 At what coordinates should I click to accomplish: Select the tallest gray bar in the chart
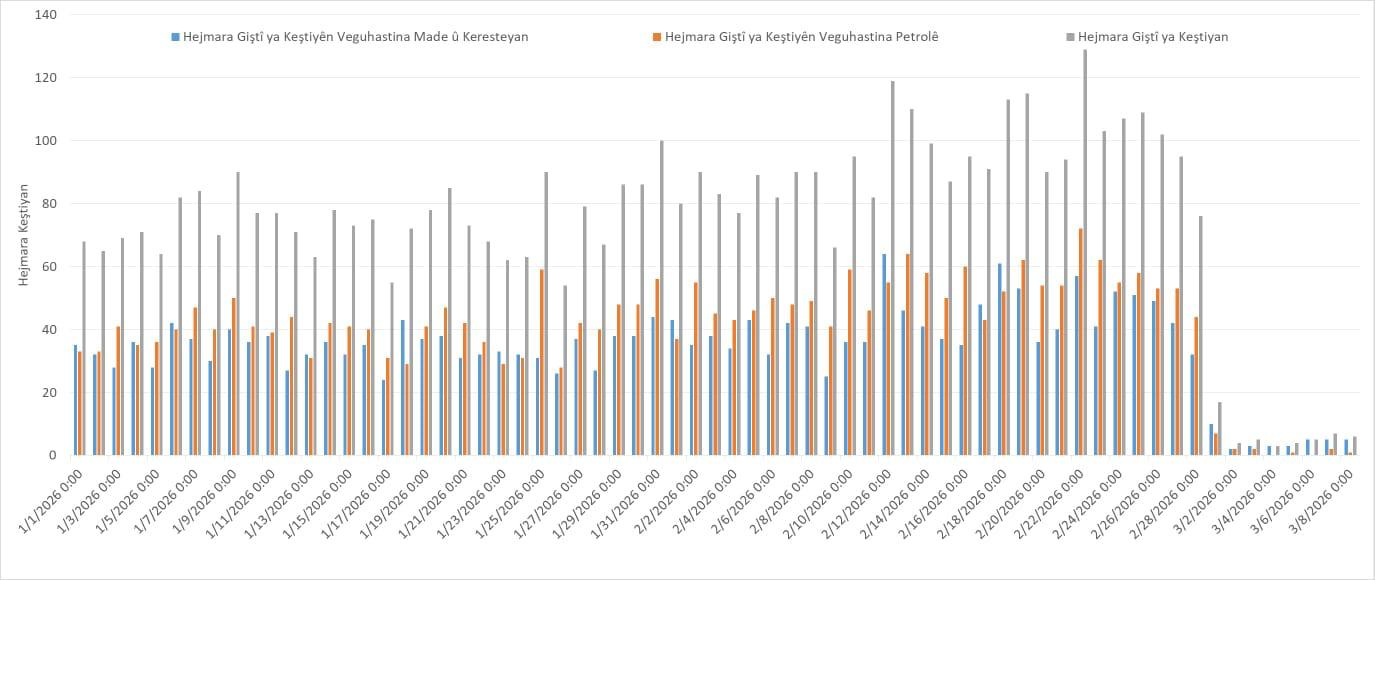click(1085, 252)
